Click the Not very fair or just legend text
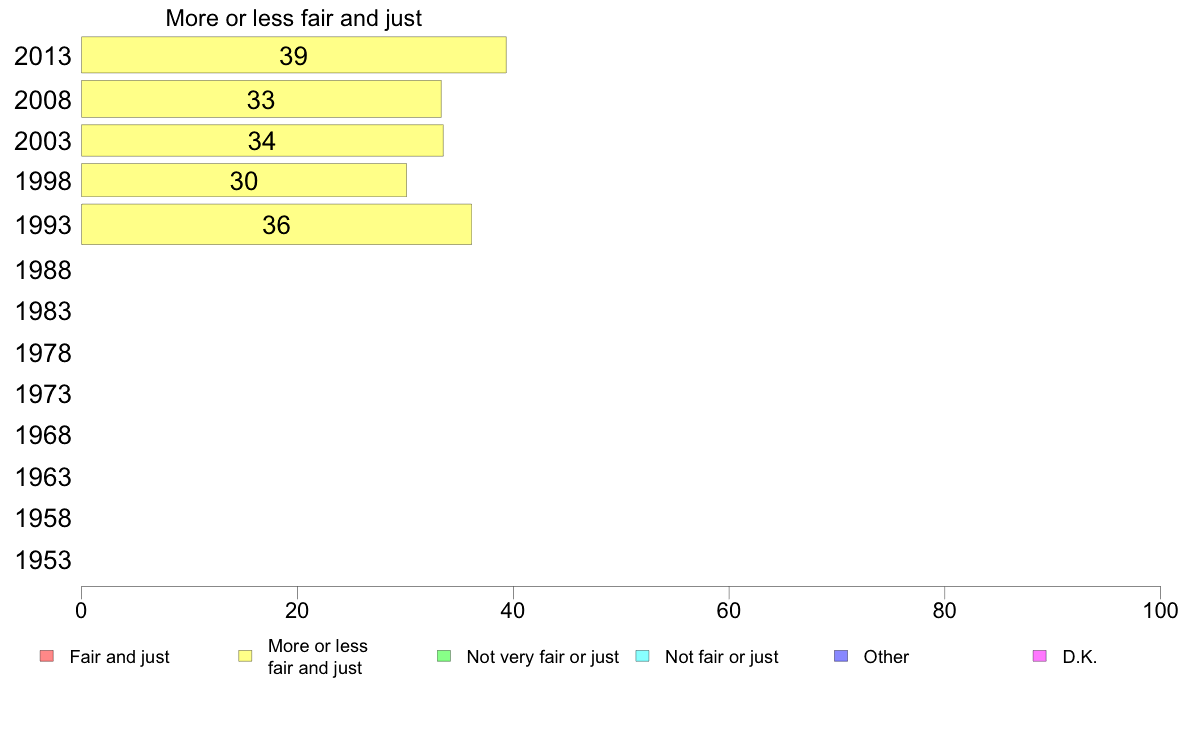The image size is (1188, 736). [542, 657]
